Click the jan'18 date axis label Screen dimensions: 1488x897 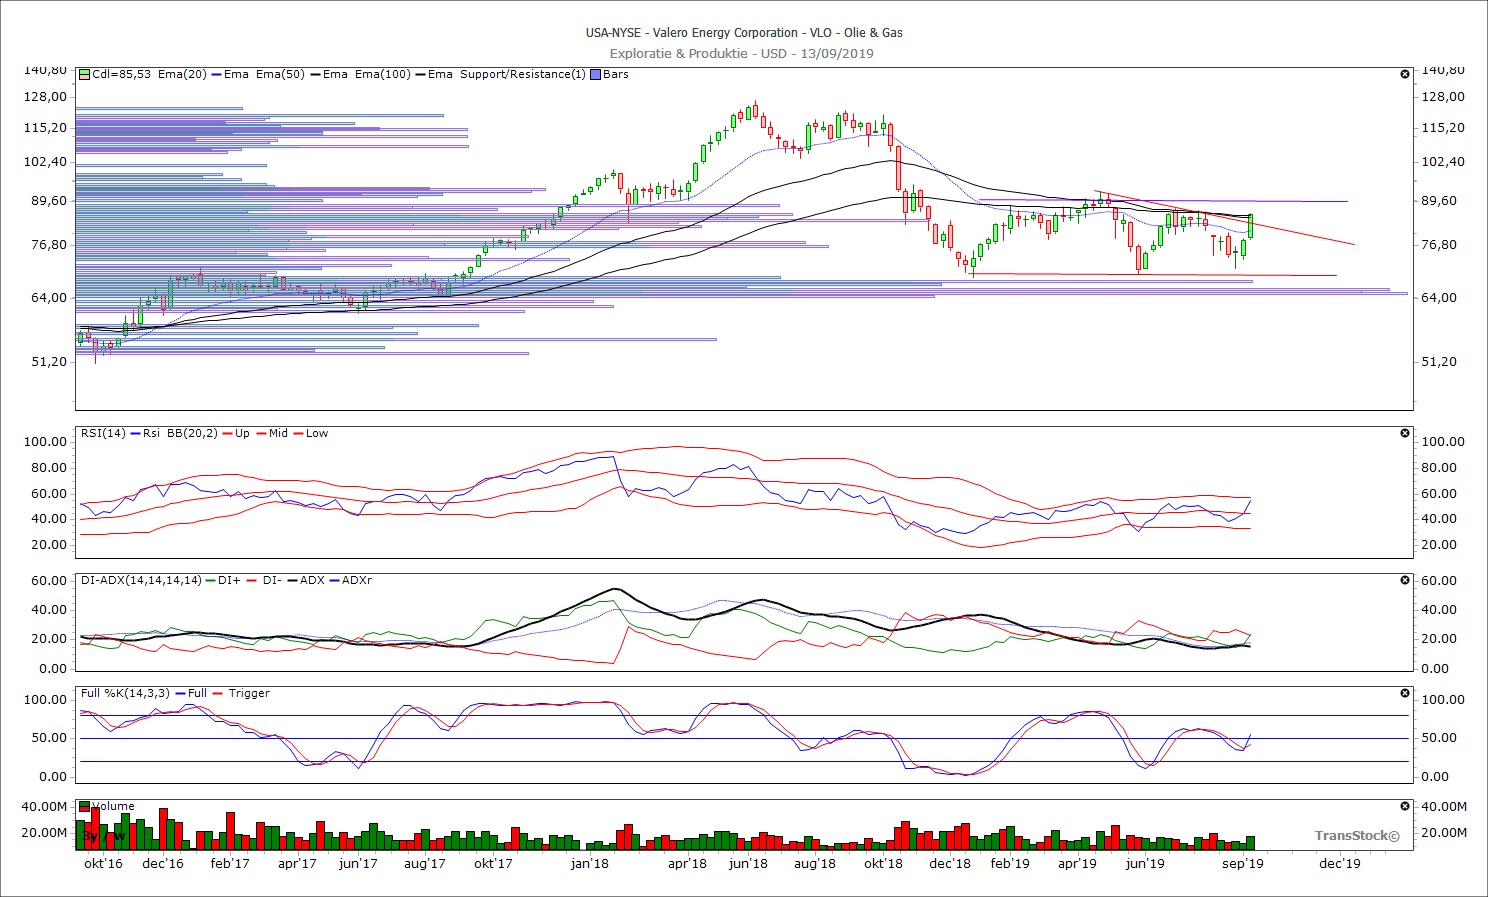pyautogui.click(x=590, y=864)
